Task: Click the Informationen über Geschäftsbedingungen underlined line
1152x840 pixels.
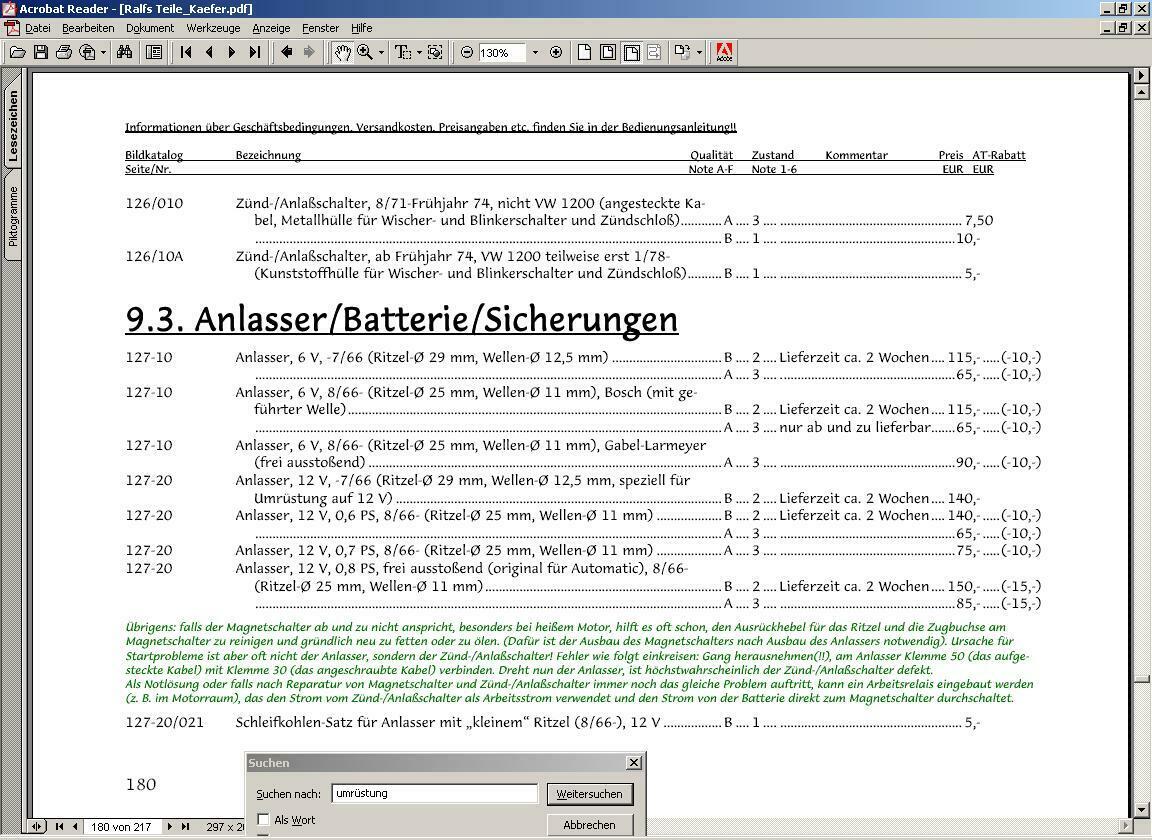Action: (431, 127)
